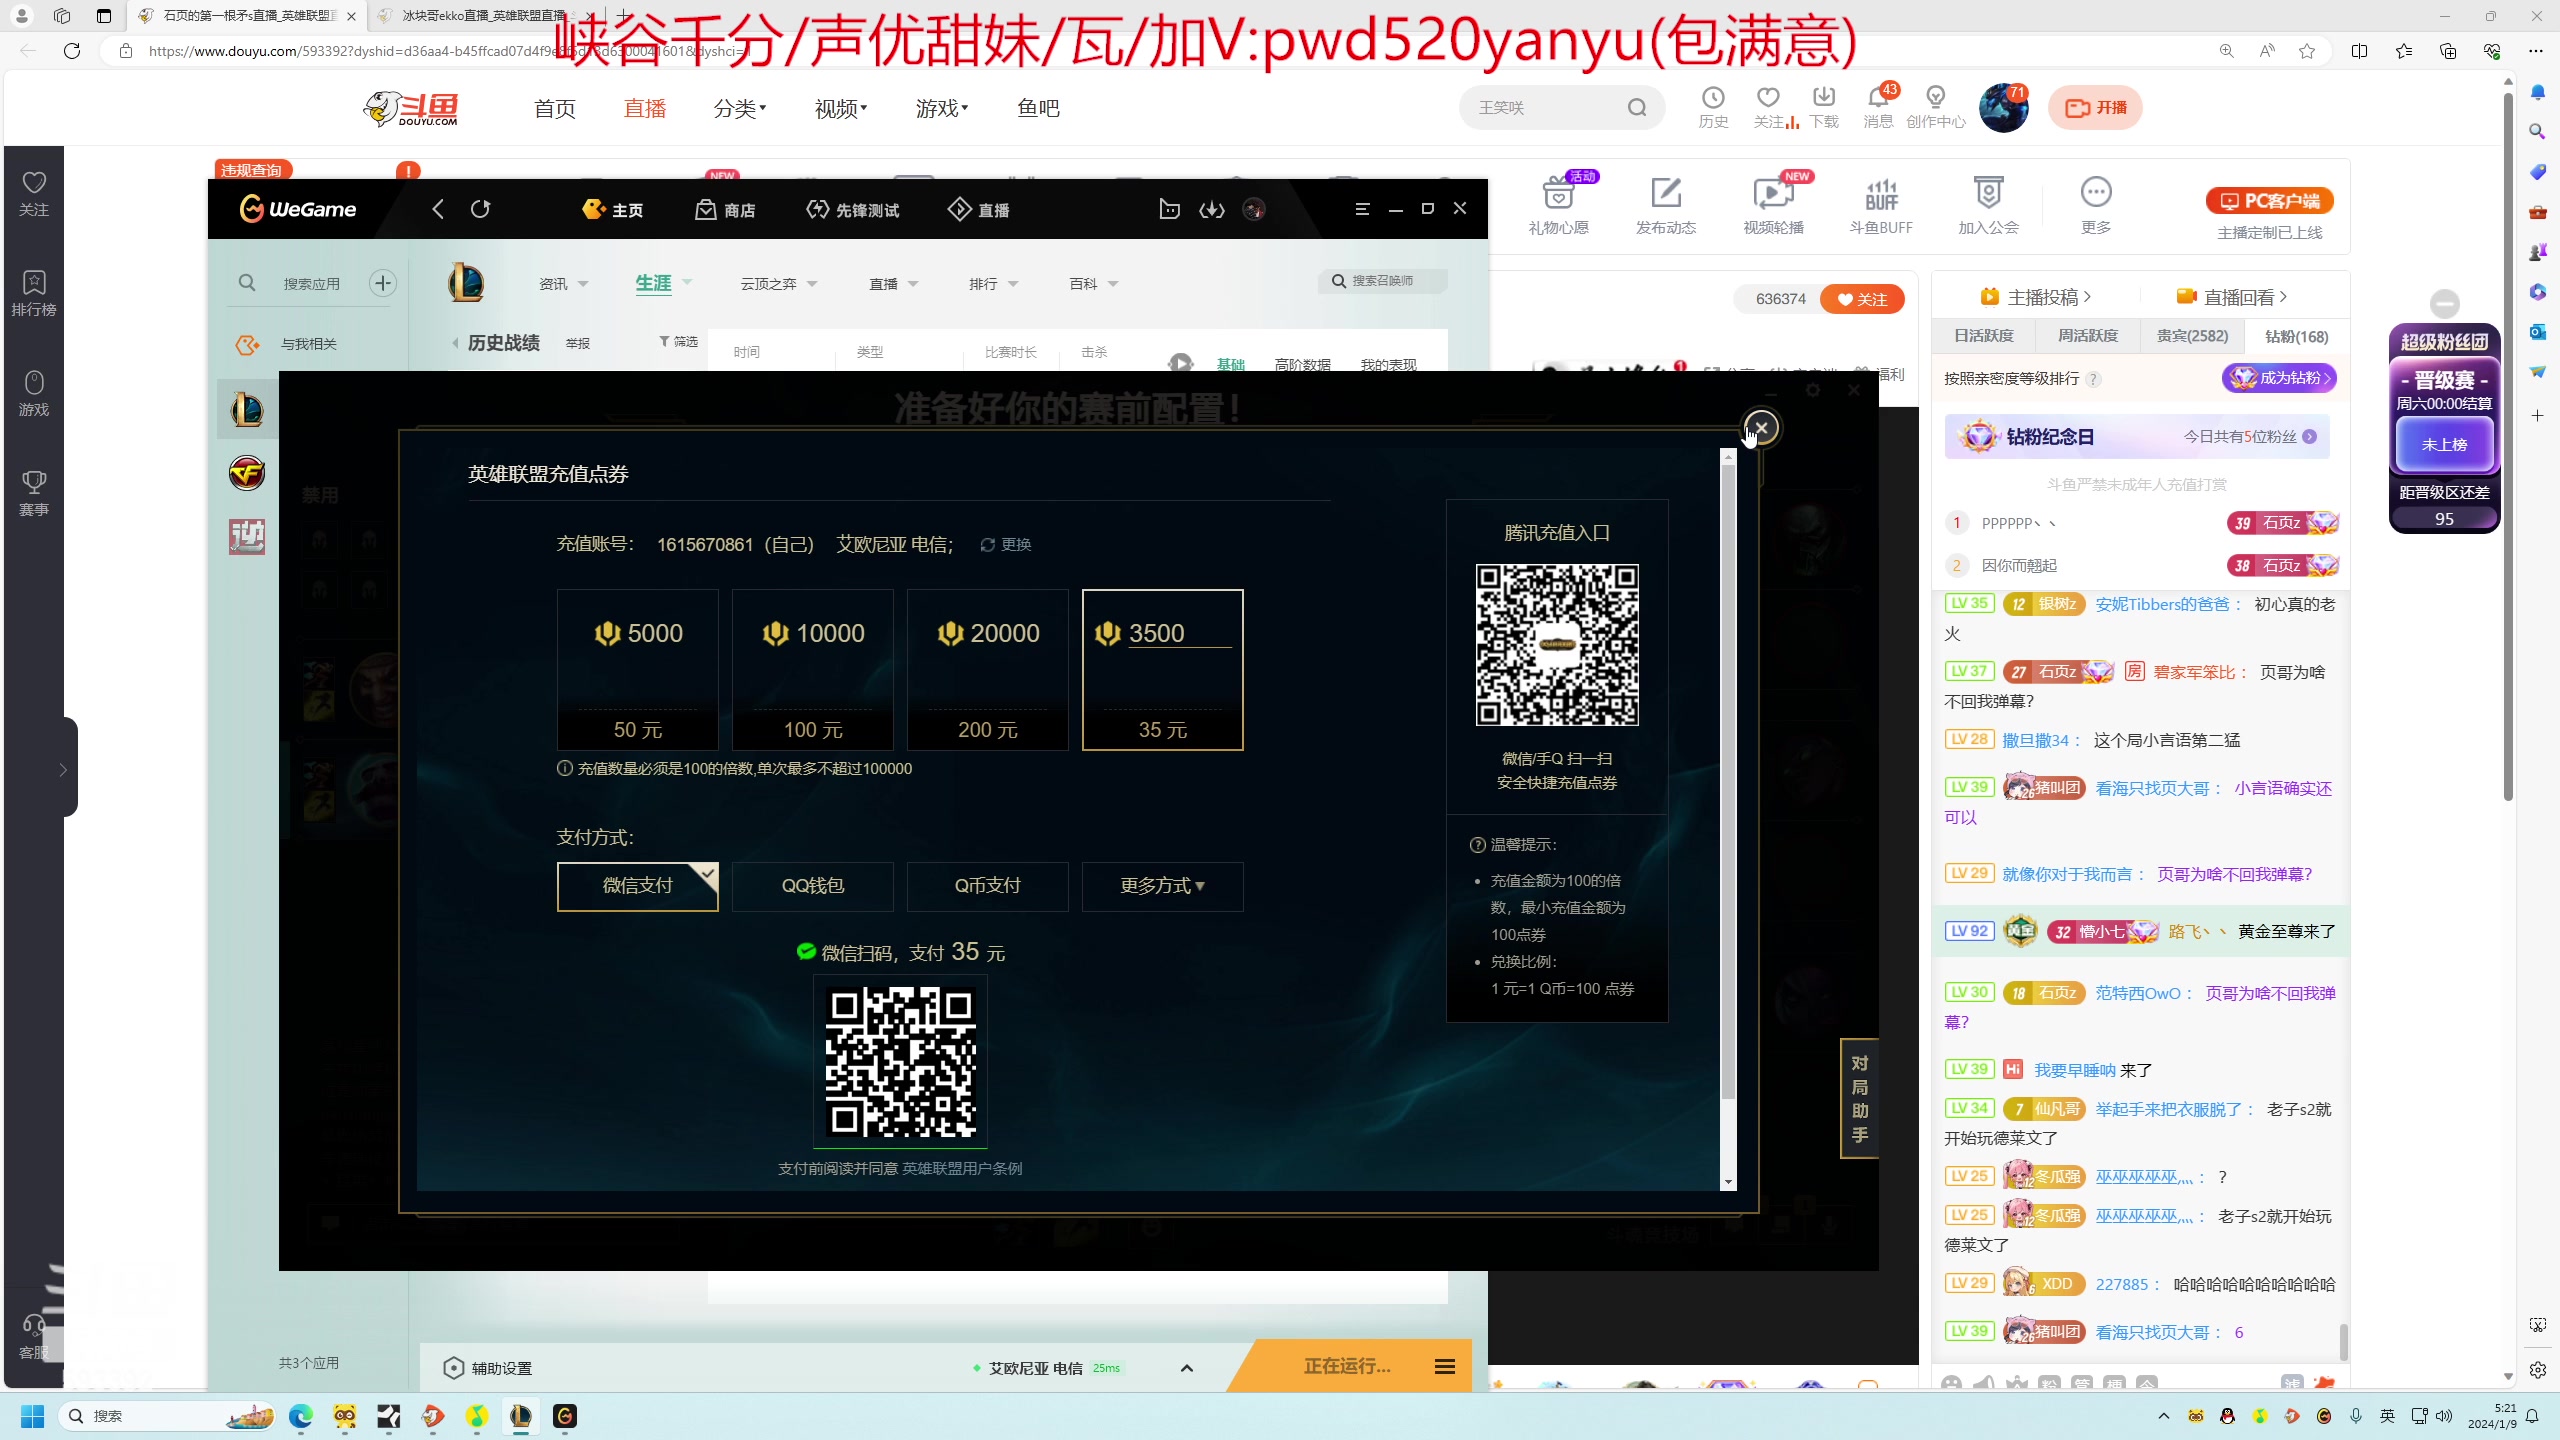Select the 10000 points for 100 yuan option
Image resolution: width=2560 pixels, height=1440 pixels.
point(813,669)
